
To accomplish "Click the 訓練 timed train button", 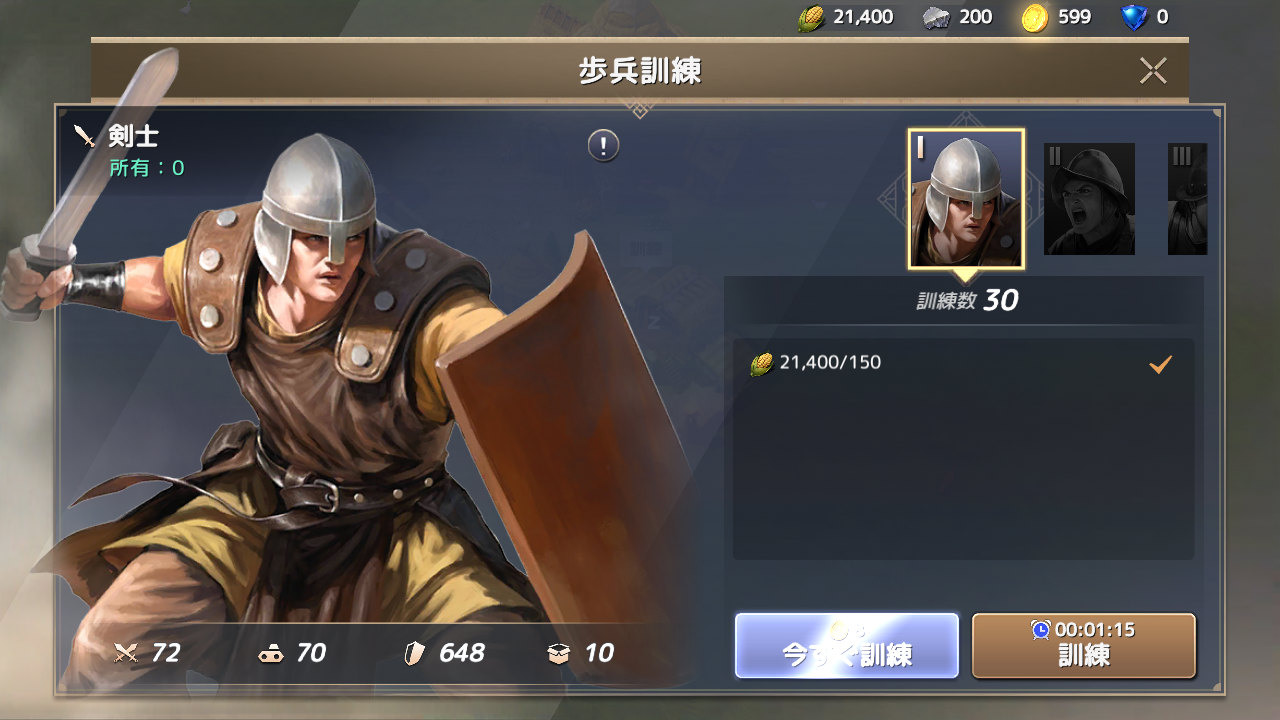I will point(1084,646).
